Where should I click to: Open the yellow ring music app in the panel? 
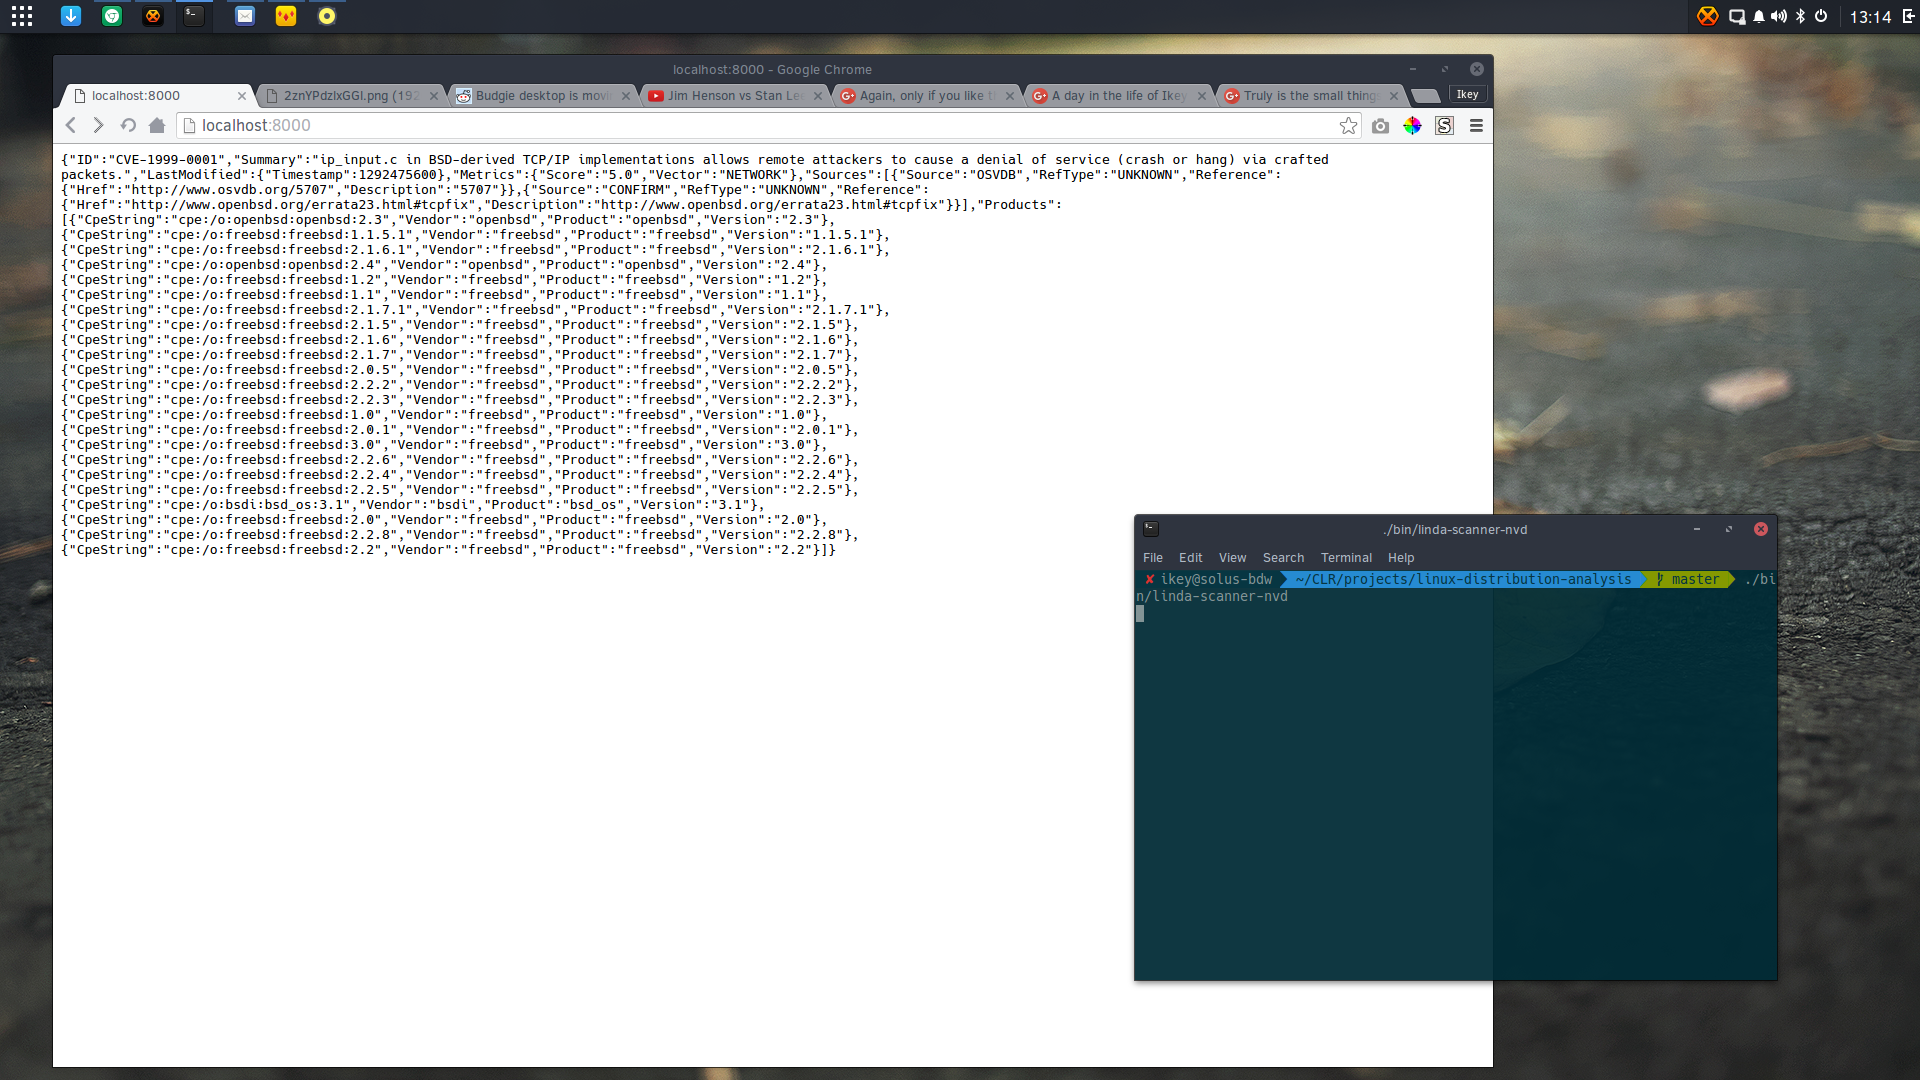(x=327, y=16)
